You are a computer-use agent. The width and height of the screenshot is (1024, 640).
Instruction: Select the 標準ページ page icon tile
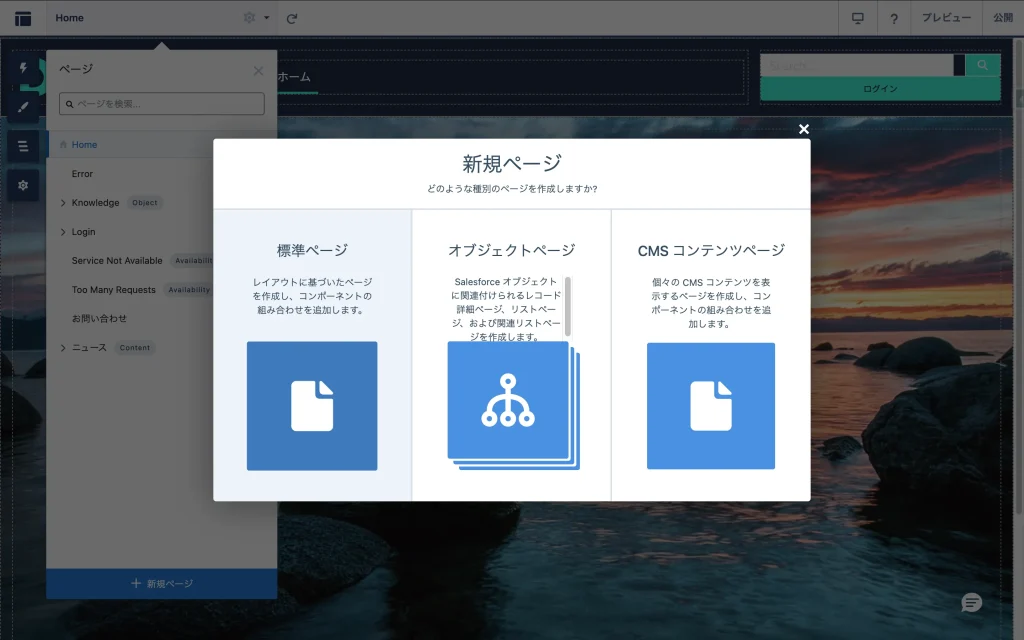point(312,405)
